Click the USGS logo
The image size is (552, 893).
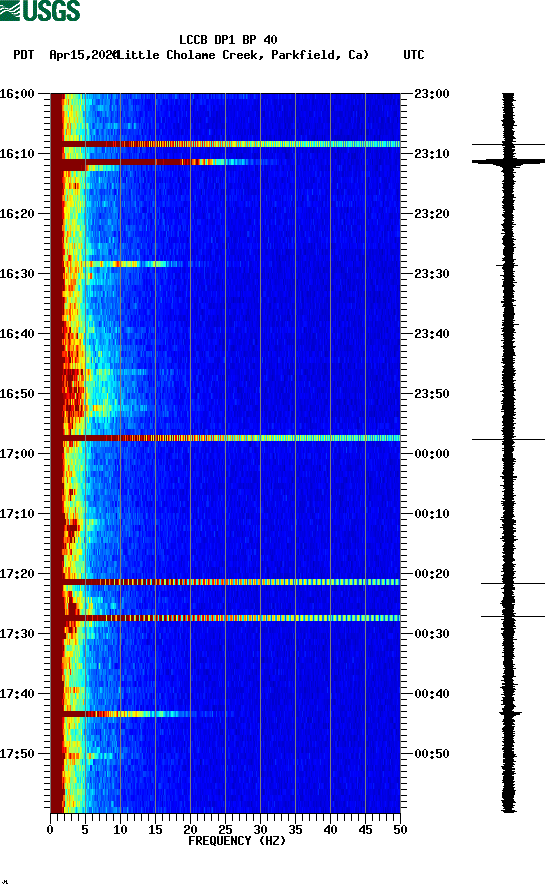pyautogui.click(x=40, y=10)
